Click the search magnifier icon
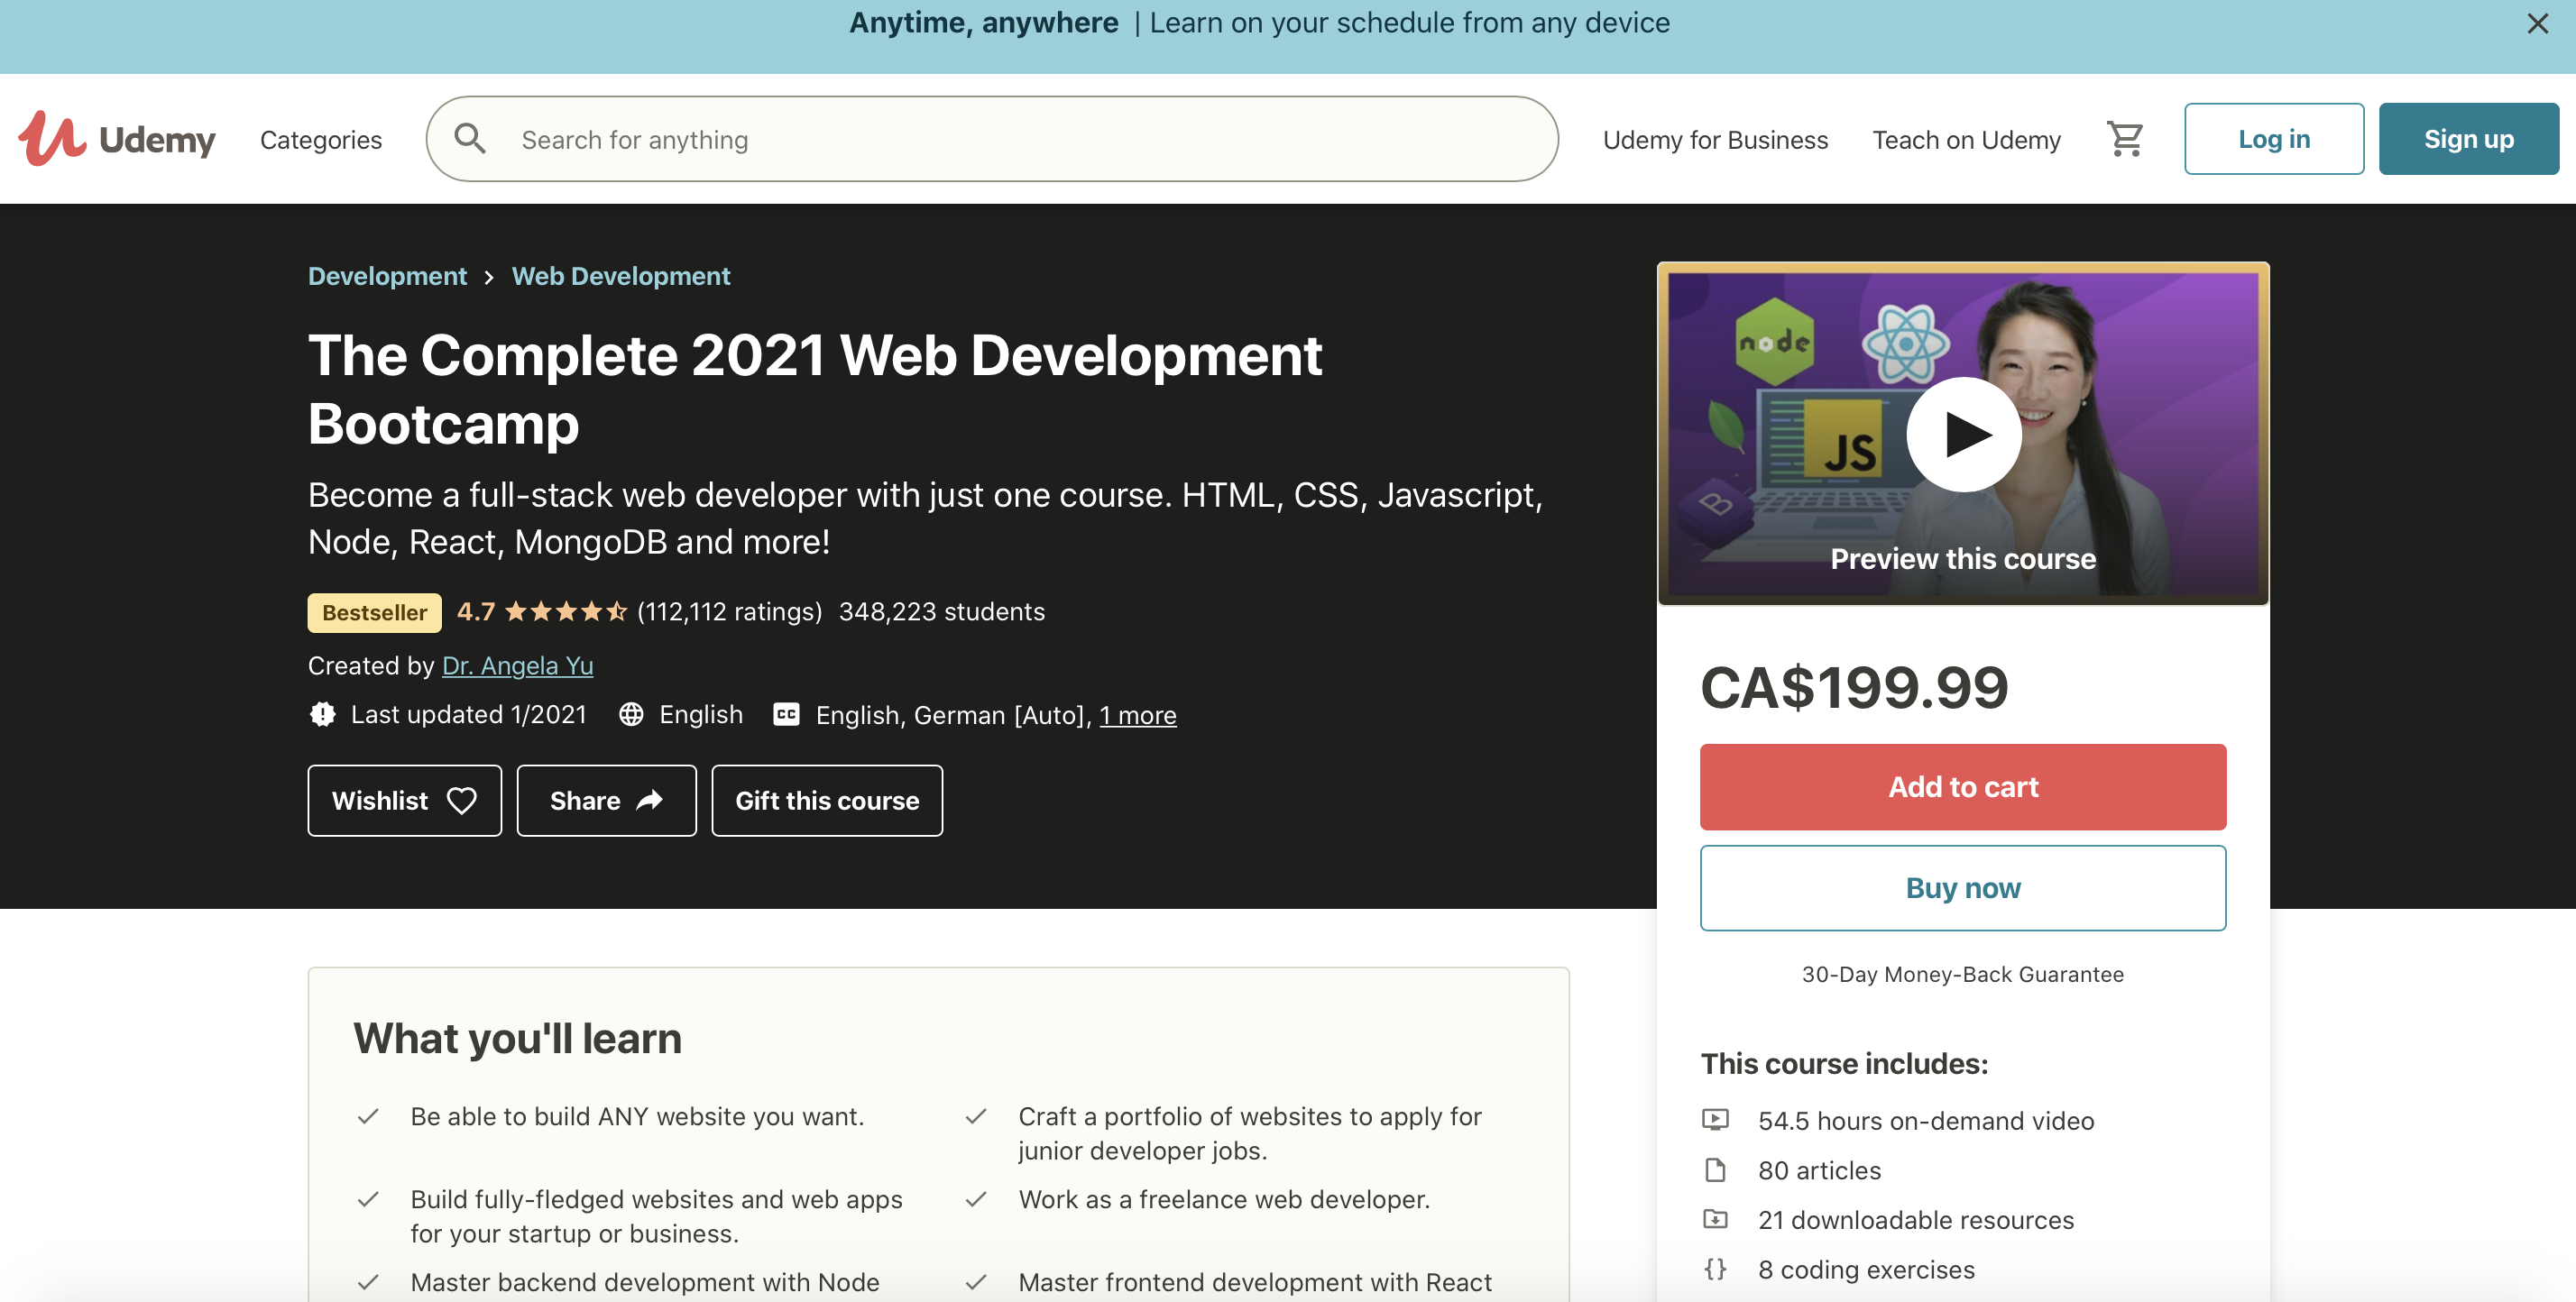Screen dimensions: 2576x1302 coord(470,139)
